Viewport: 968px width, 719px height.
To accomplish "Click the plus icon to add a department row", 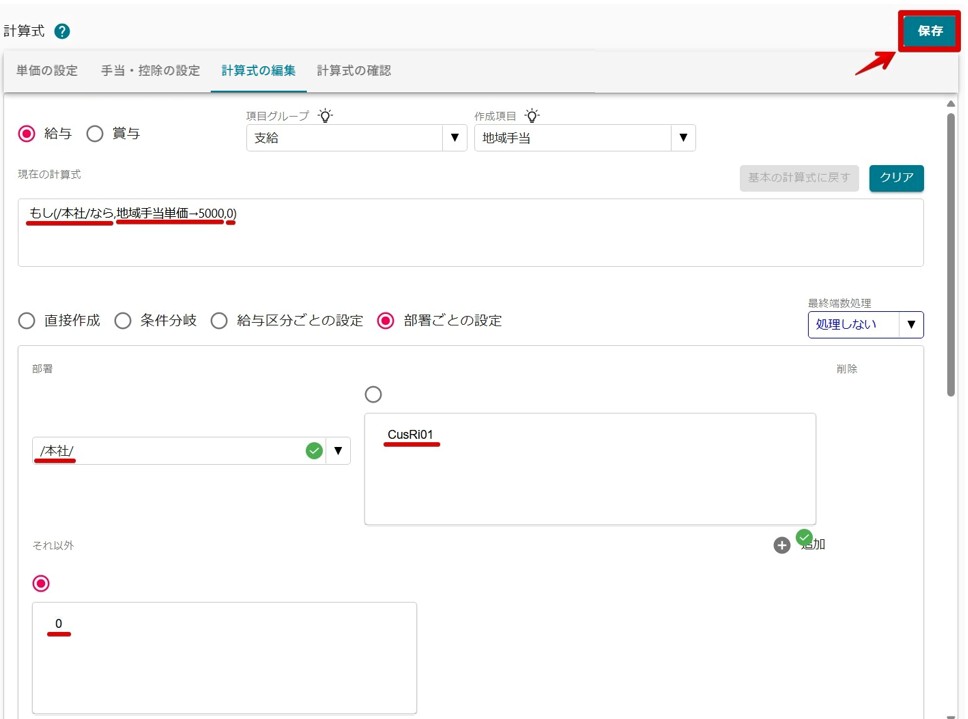I will 782,545.
